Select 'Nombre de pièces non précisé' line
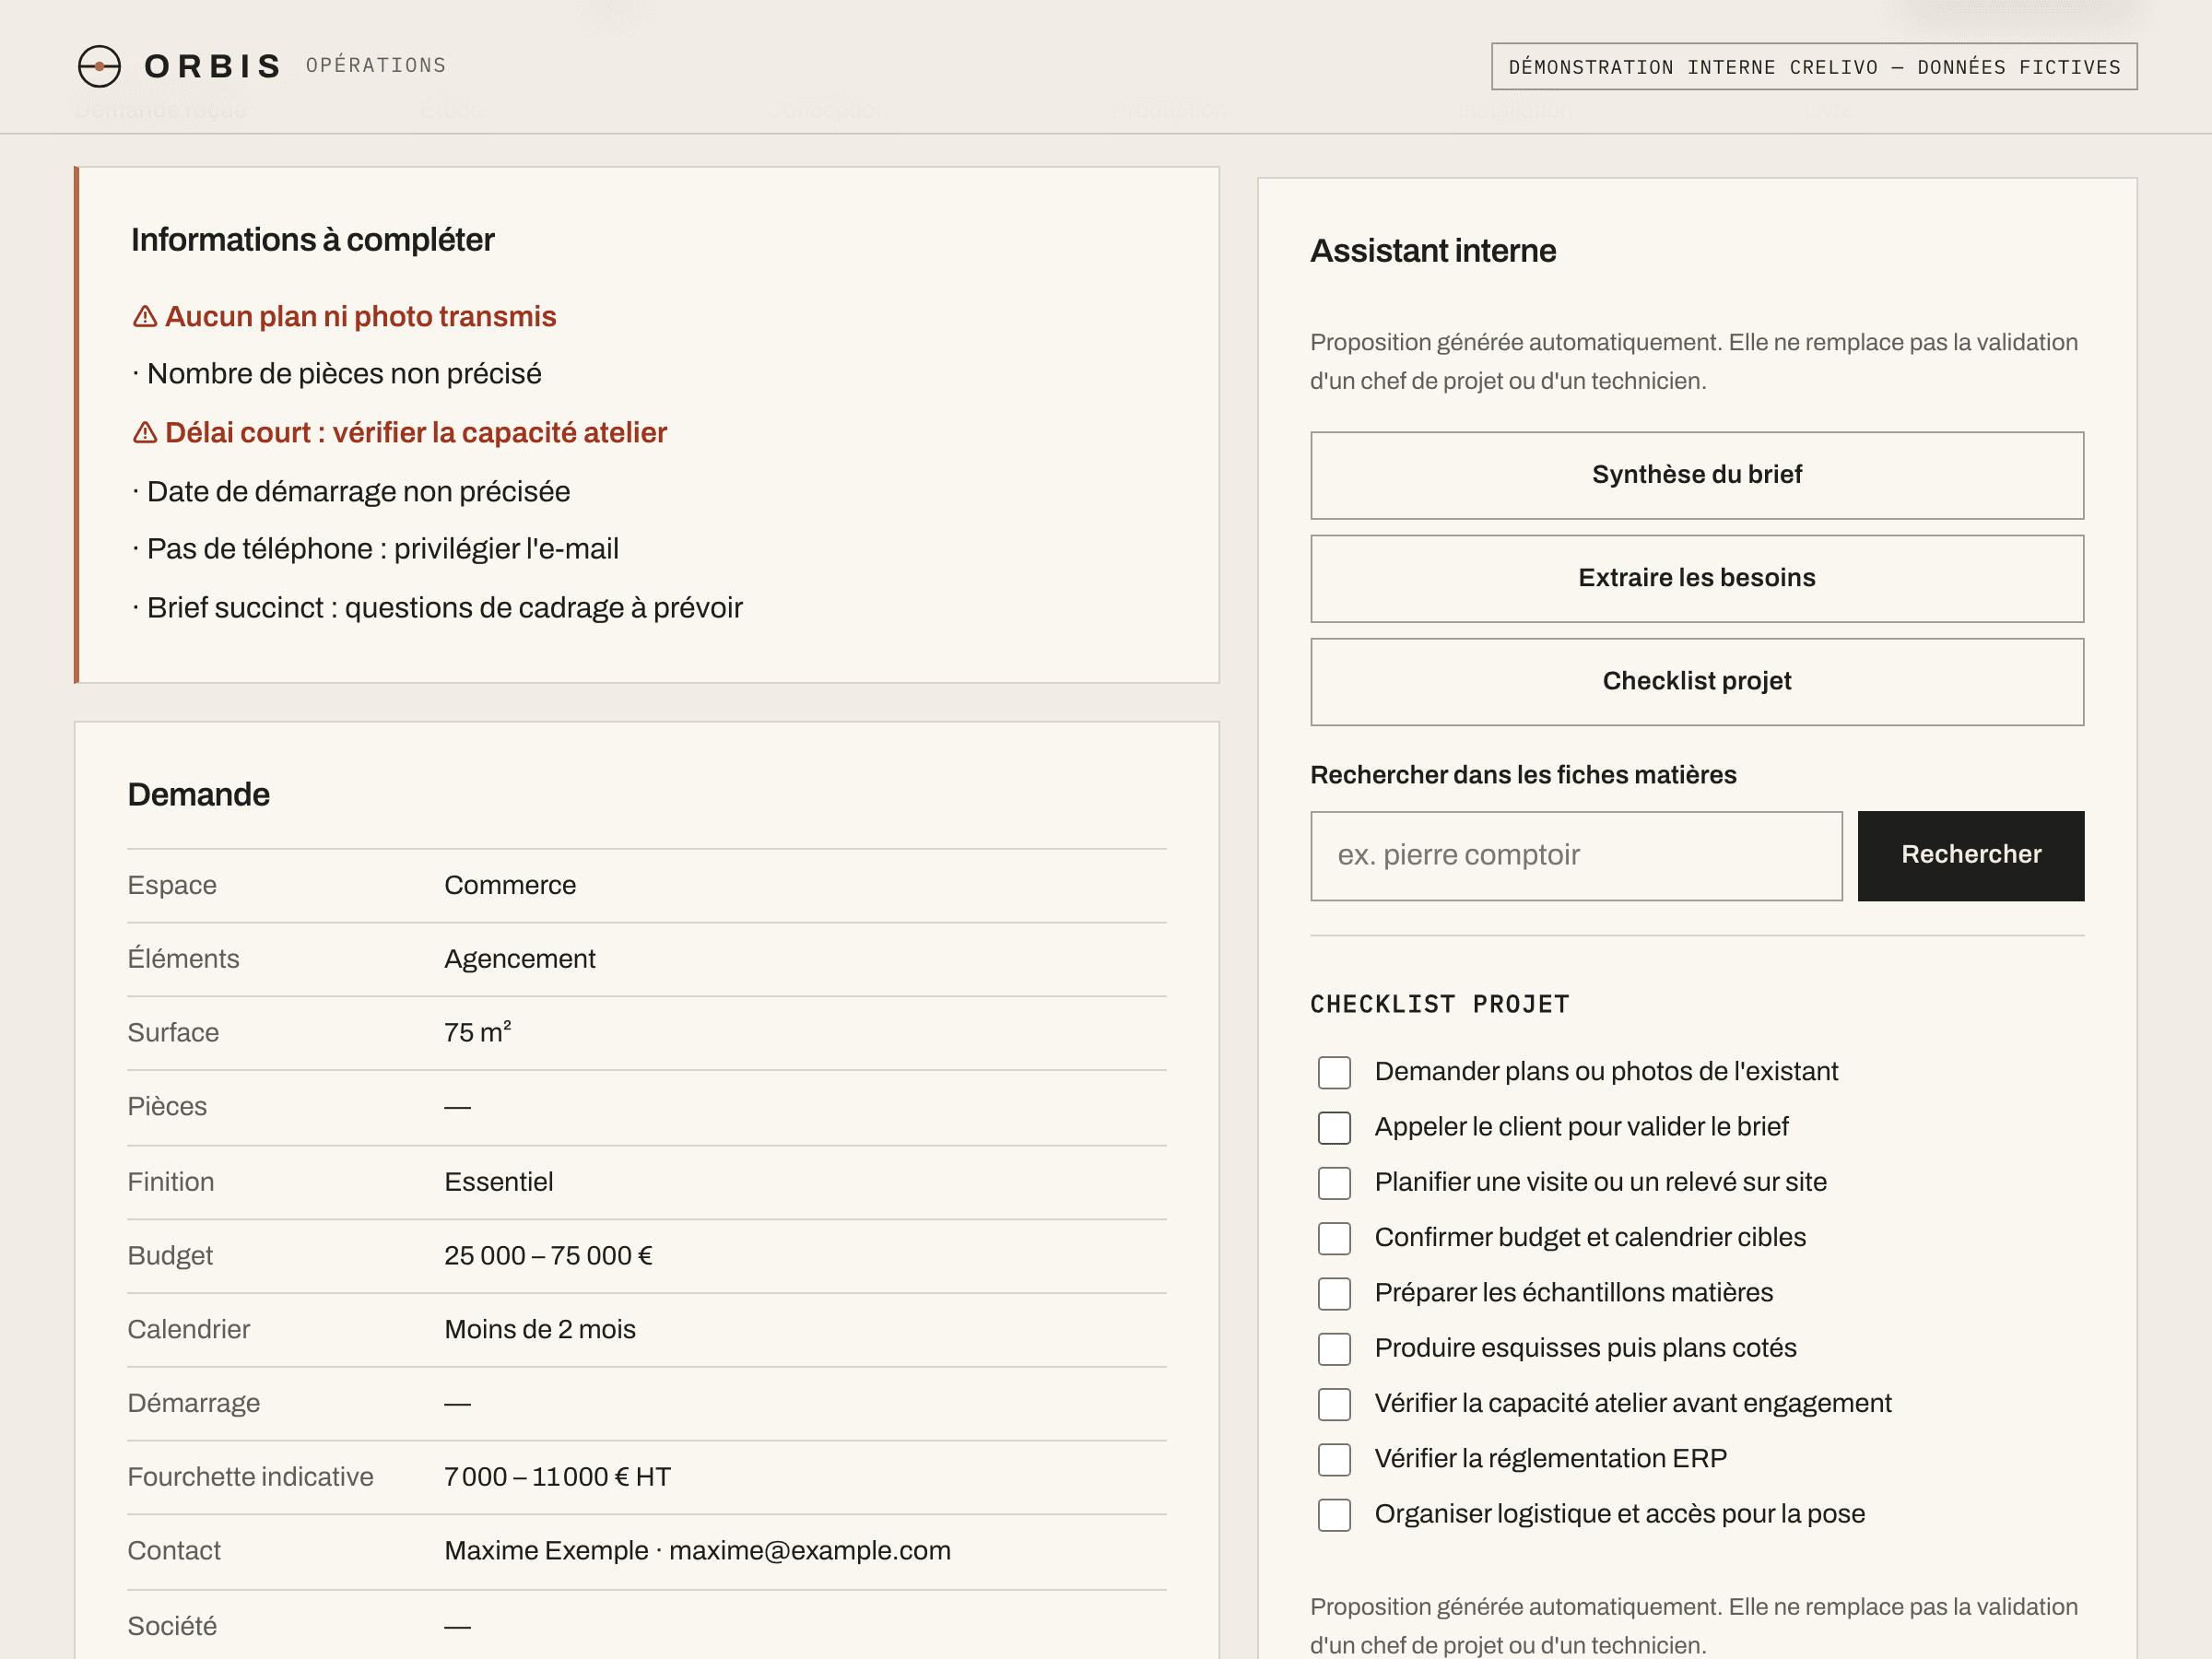 344,373
